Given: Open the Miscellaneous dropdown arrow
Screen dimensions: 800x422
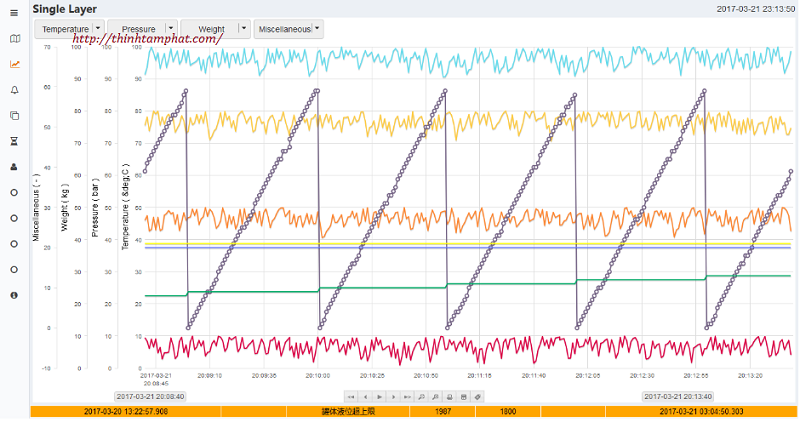Looking at the screenshot, I should pyautogui.click(x=318, y=29).
